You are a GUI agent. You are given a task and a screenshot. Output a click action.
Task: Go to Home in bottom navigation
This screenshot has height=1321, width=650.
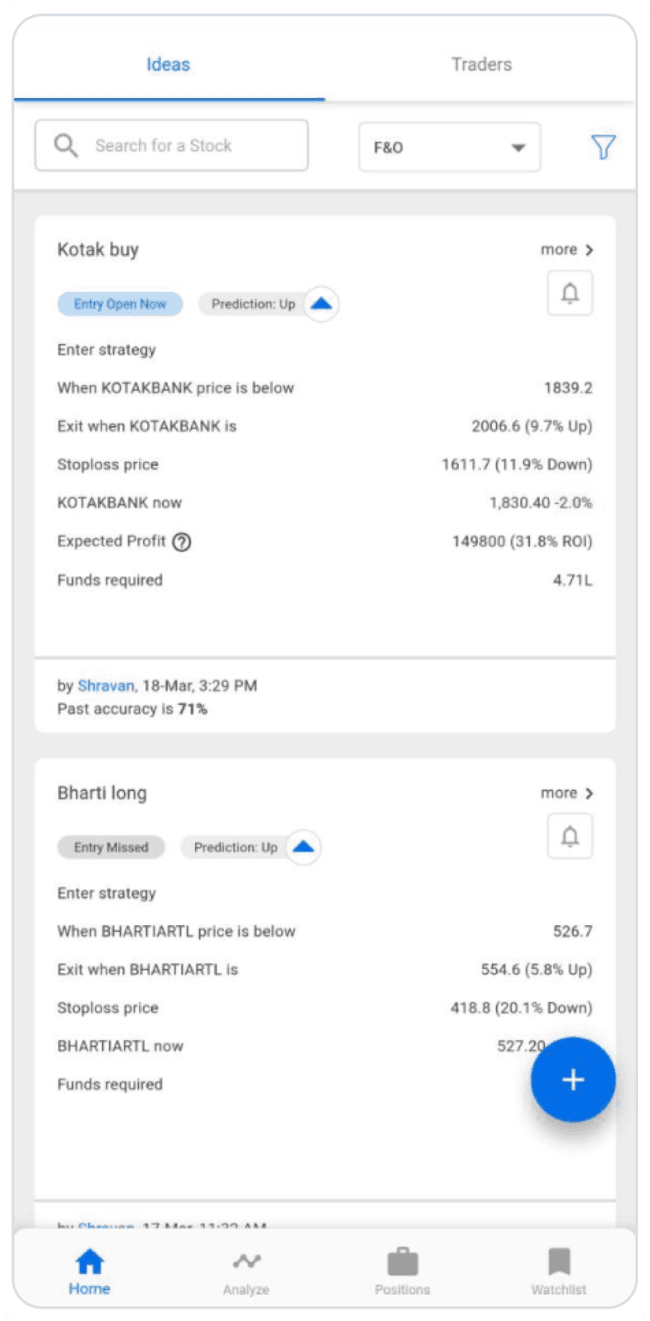(89, 1271)
